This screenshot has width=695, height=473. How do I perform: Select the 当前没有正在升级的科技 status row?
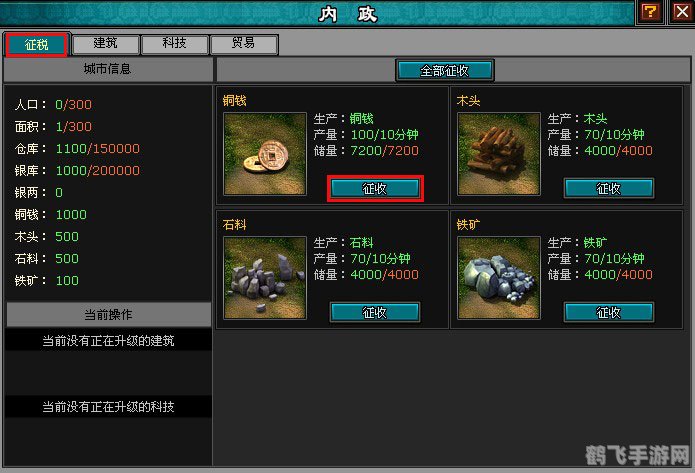click(x=108, y=407)
